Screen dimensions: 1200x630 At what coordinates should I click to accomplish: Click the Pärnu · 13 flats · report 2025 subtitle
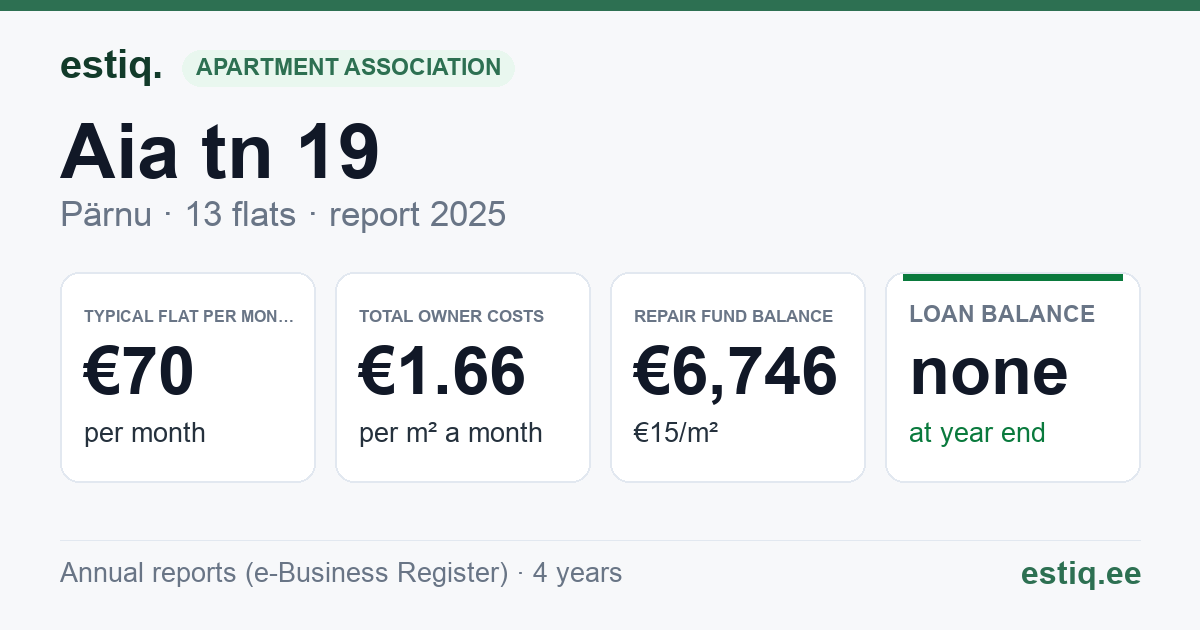pyautogui.click(x=283, y=215)
